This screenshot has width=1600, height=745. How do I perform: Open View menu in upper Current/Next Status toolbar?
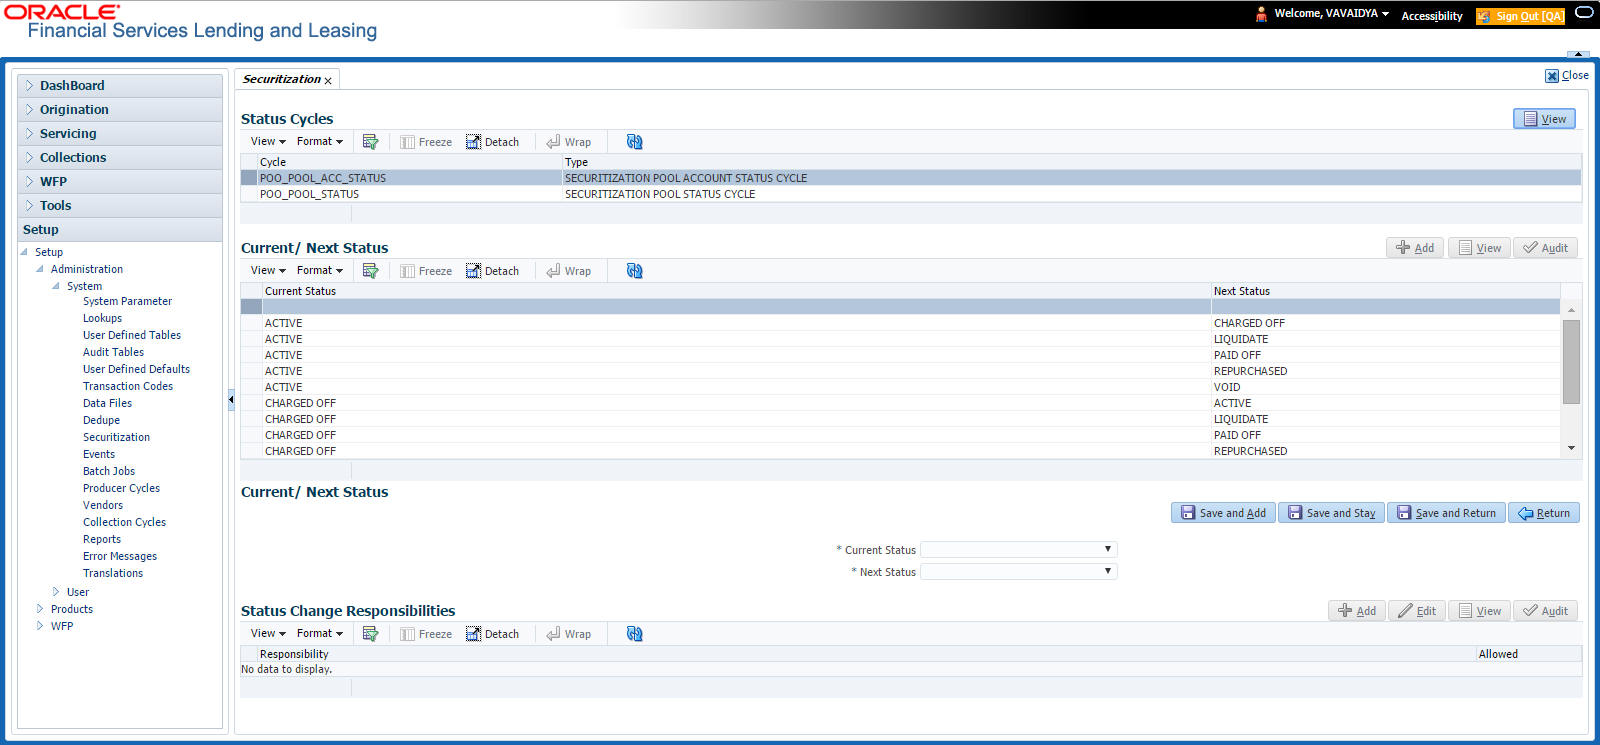[x=268, y=271]
